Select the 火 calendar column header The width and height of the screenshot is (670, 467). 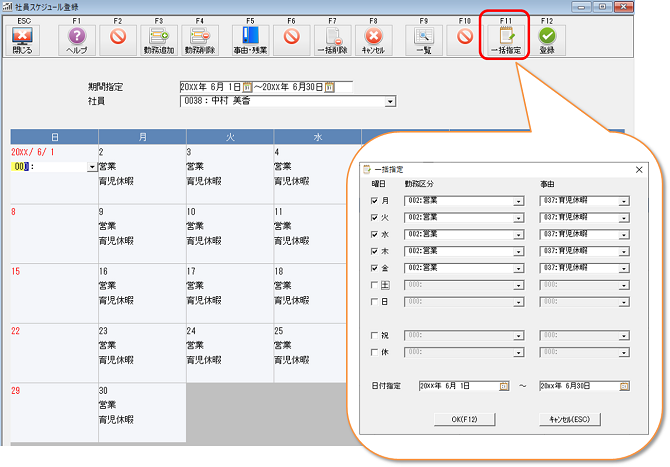[230, 137]
